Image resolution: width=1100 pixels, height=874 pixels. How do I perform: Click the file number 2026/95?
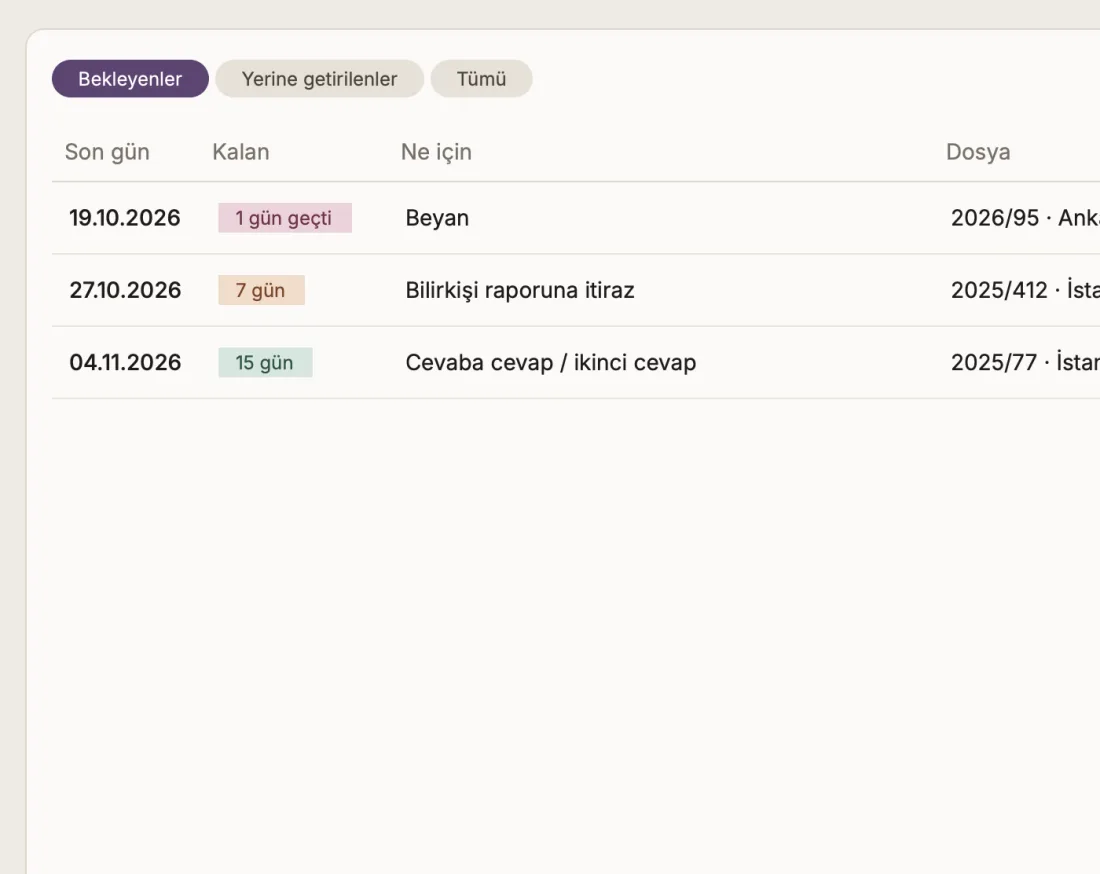point(995,217)
